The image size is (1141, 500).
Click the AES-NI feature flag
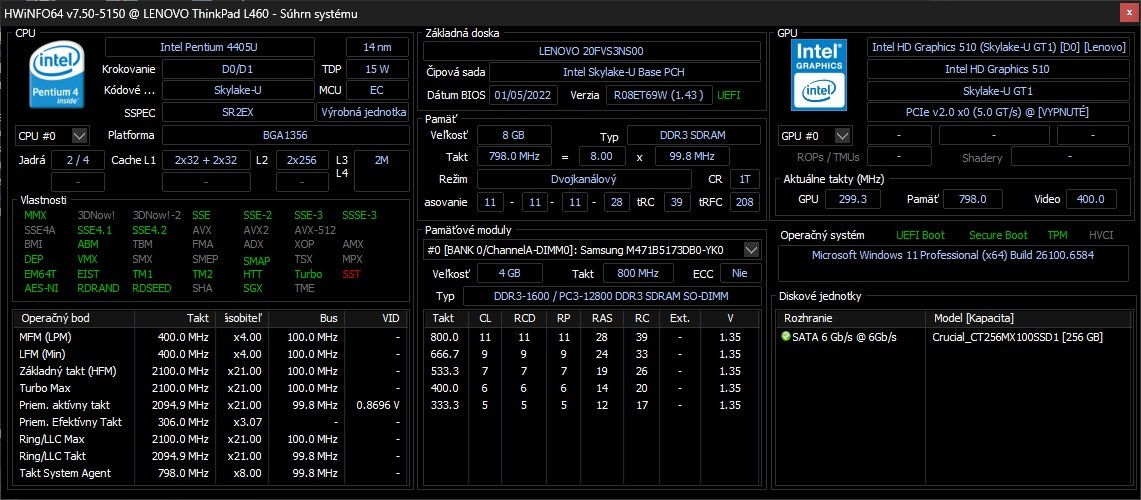click(42, 288)
